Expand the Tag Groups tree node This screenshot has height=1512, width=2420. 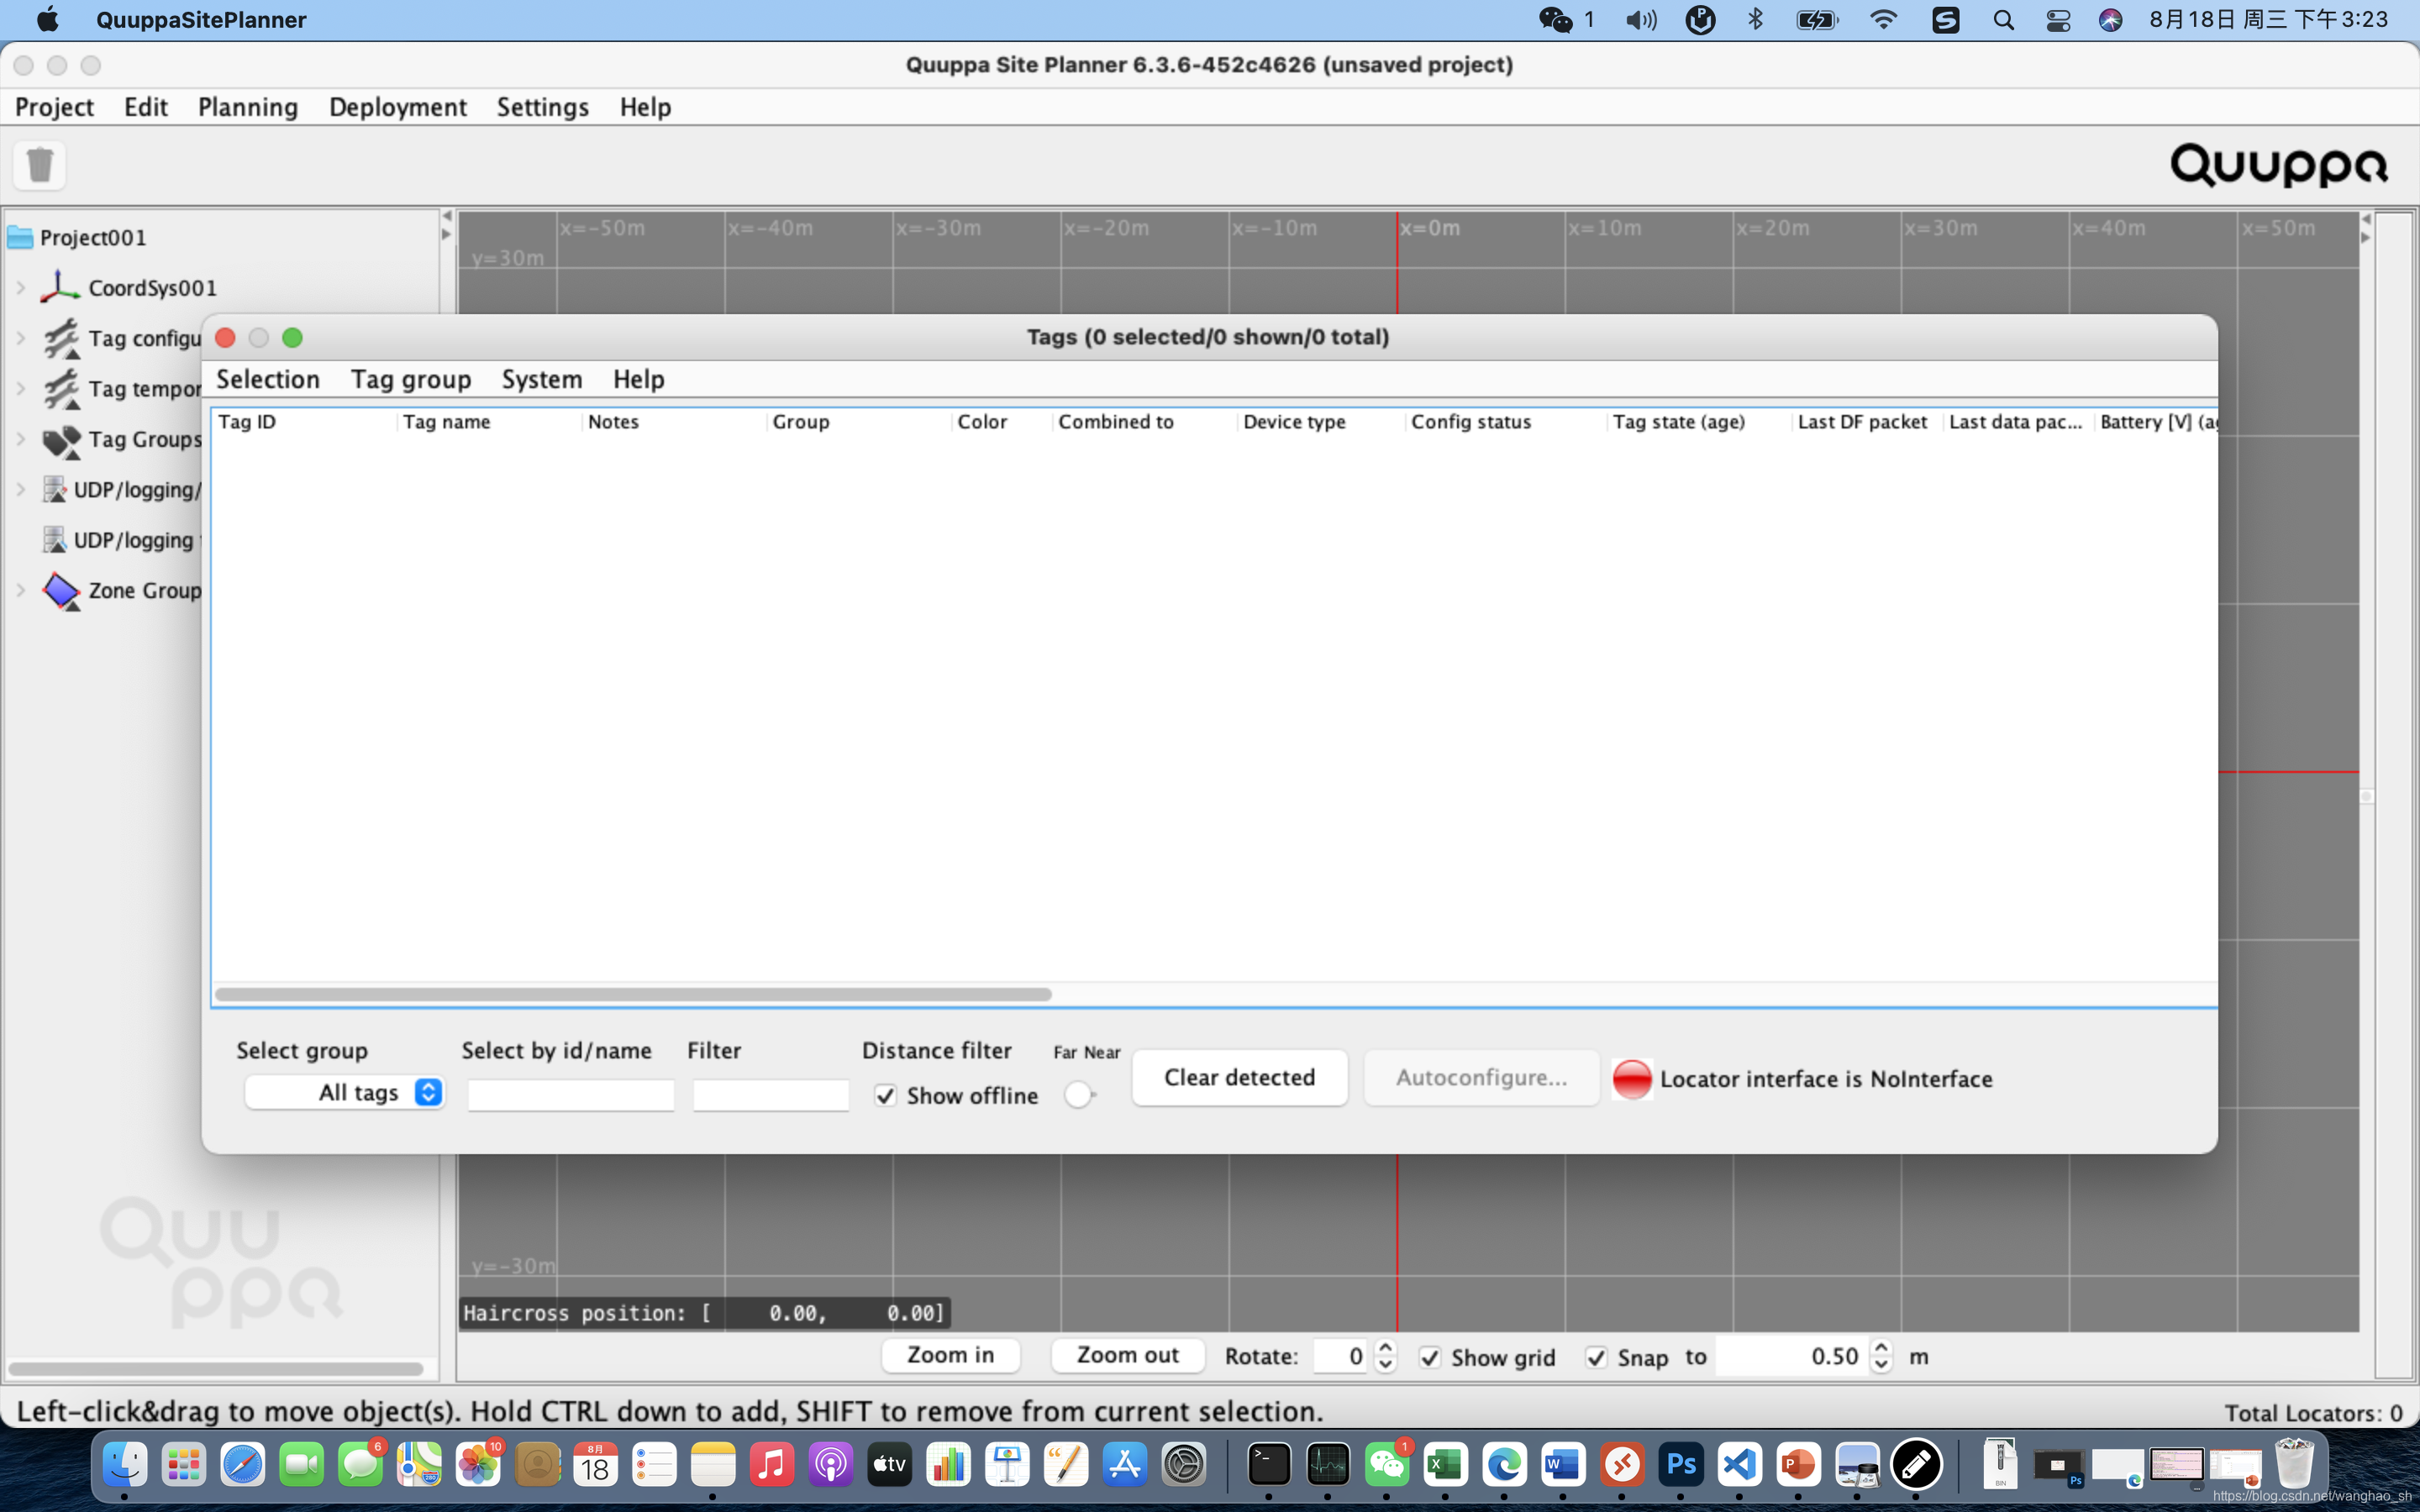(x=21, y=439)
